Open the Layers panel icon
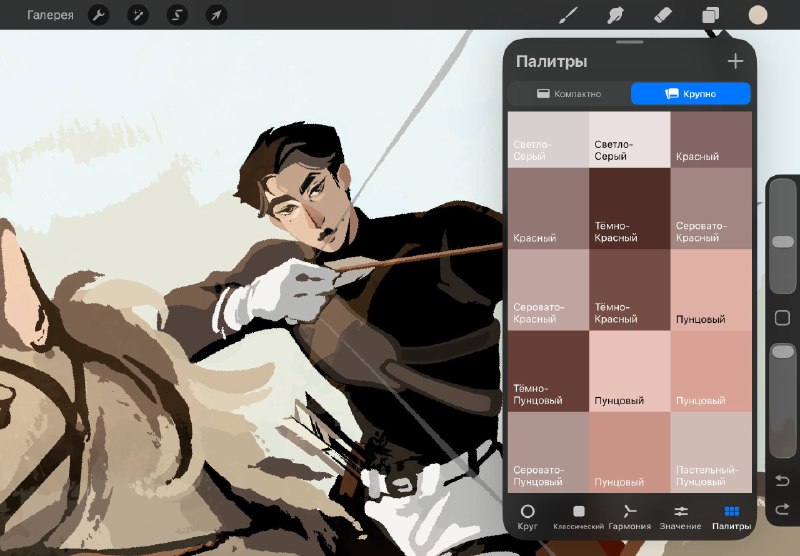This screenshot has width=800, height=556. pyautogui.click(x=710, y=15)
